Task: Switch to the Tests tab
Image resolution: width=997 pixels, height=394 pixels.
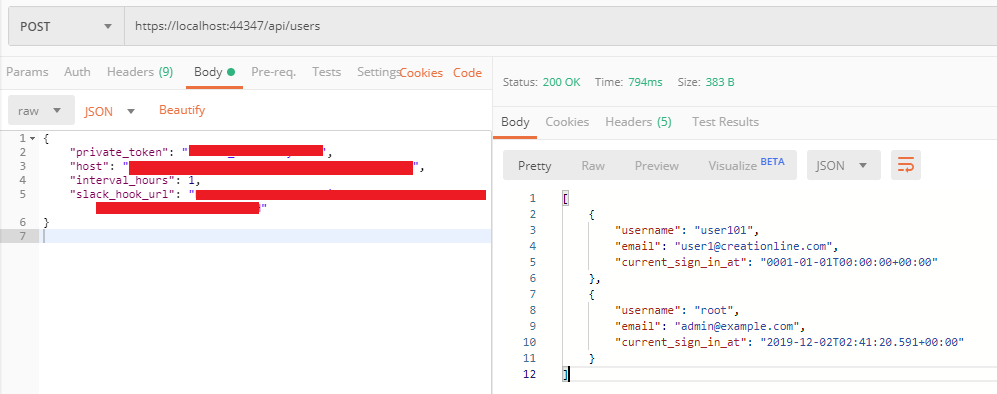Action: (326, 72)
